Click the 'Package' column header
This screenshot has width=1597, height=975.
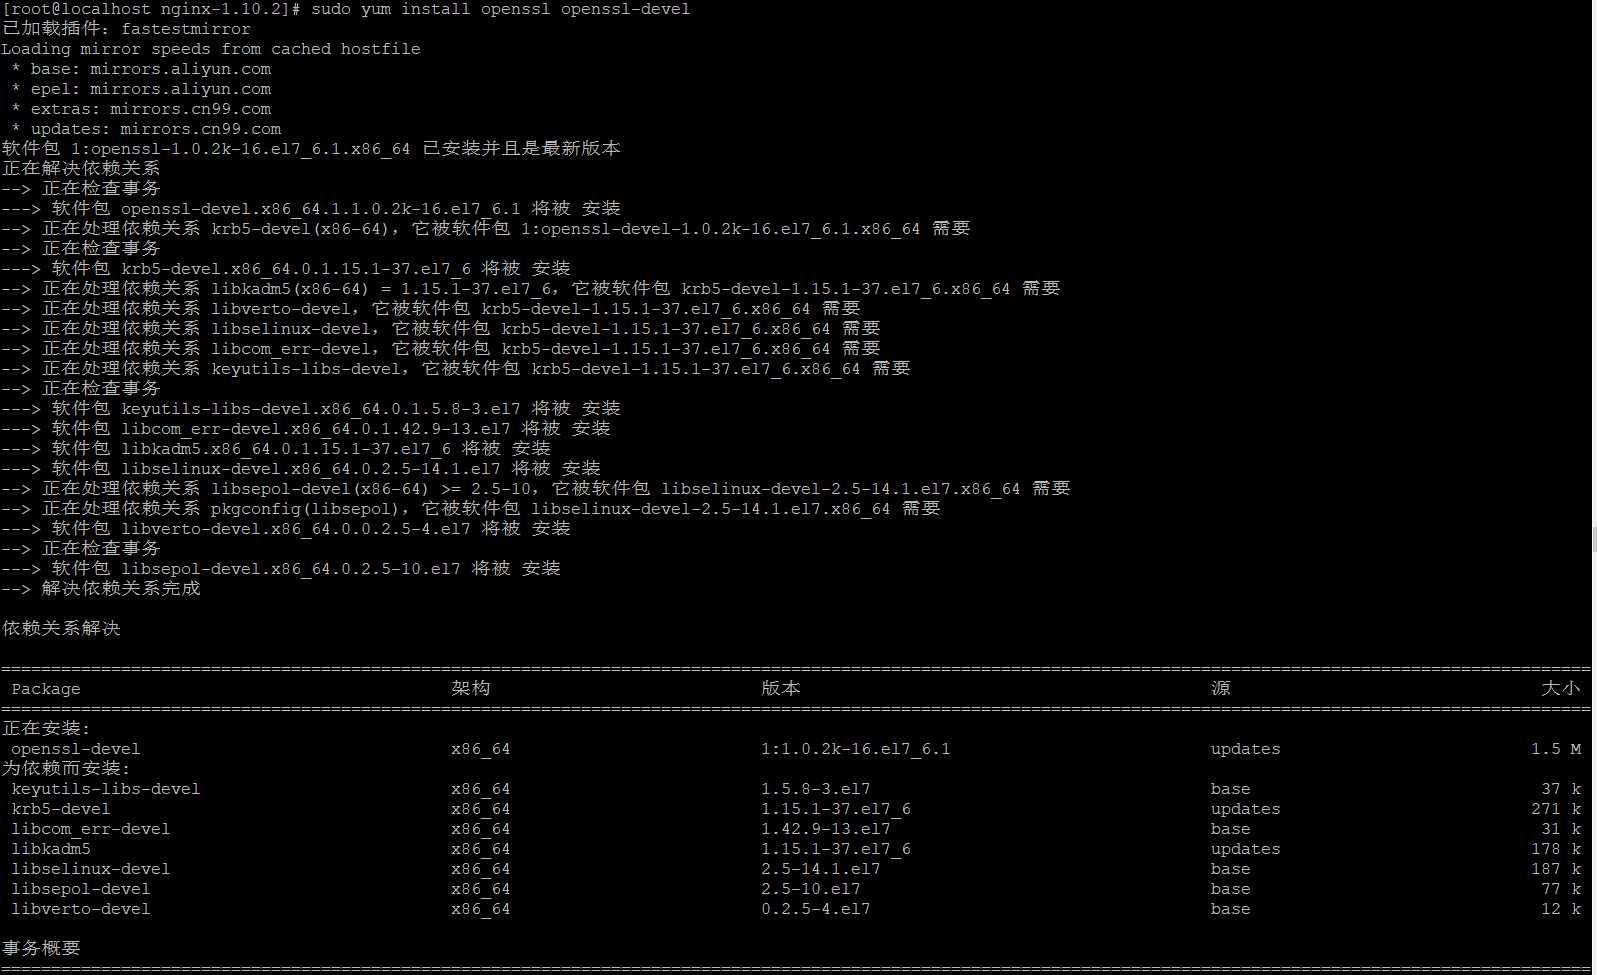click(x=46, y=689)
